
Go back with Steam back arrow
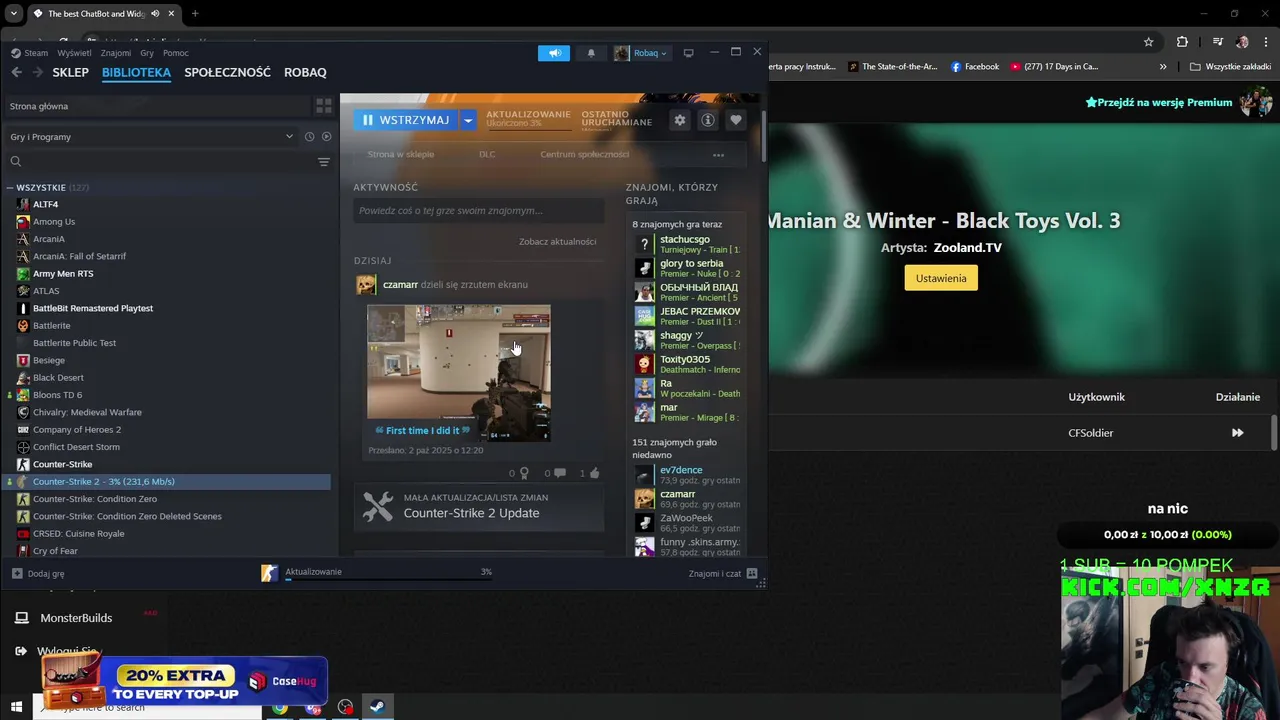[16, 72]
